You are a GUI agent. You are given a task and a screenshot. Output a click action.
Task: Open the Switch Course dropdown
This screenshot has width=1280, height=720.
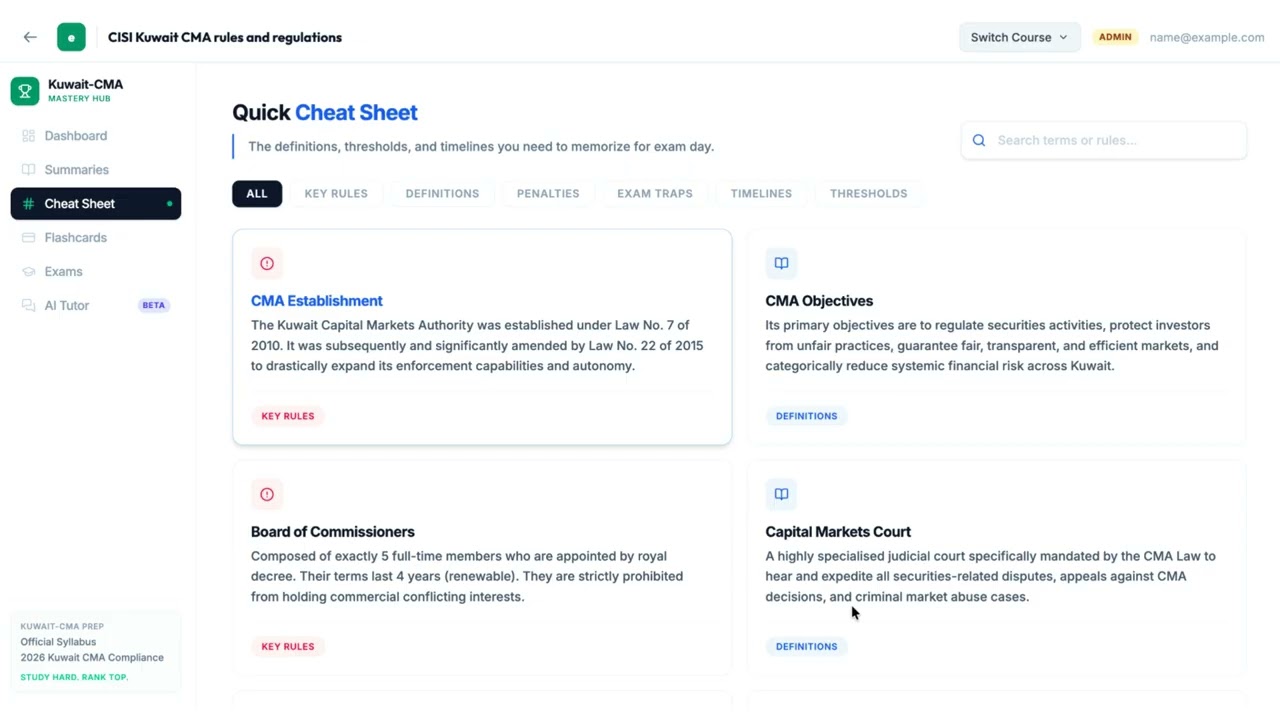[1019, 37]
